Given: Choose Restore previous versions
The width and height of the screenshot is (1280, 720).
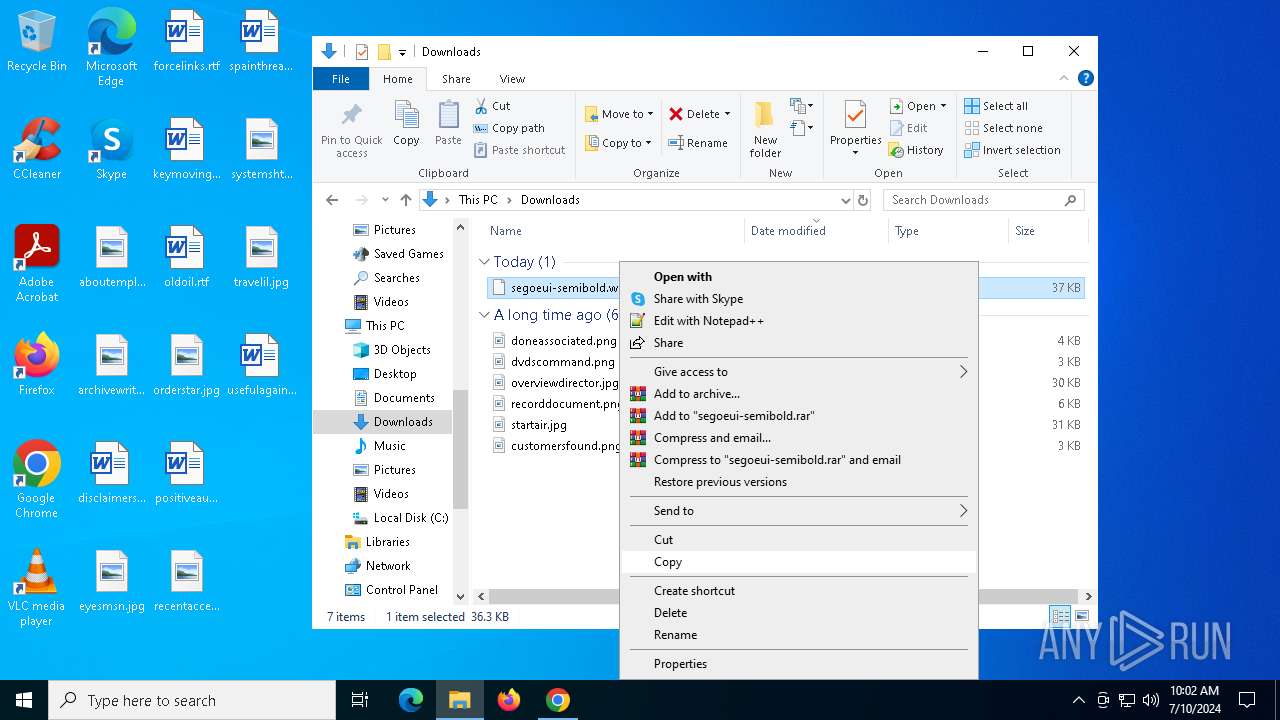Looking at the screenshot, I should point(798,482).
